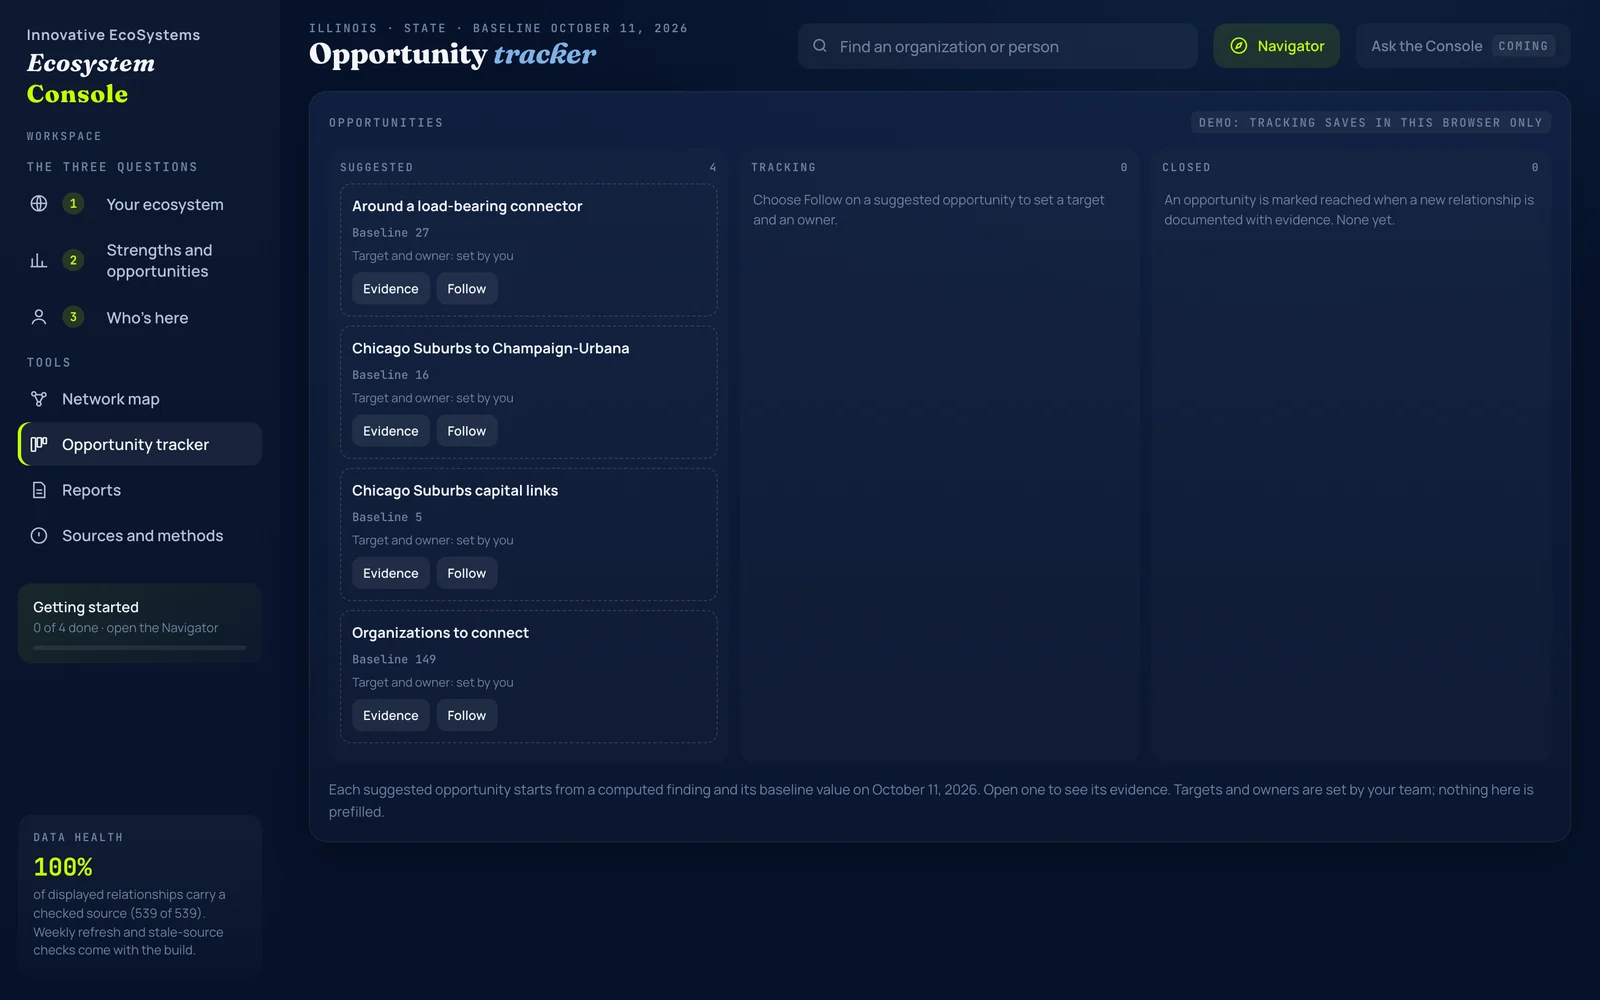Click the Organizations to connect title

point(440,633)
